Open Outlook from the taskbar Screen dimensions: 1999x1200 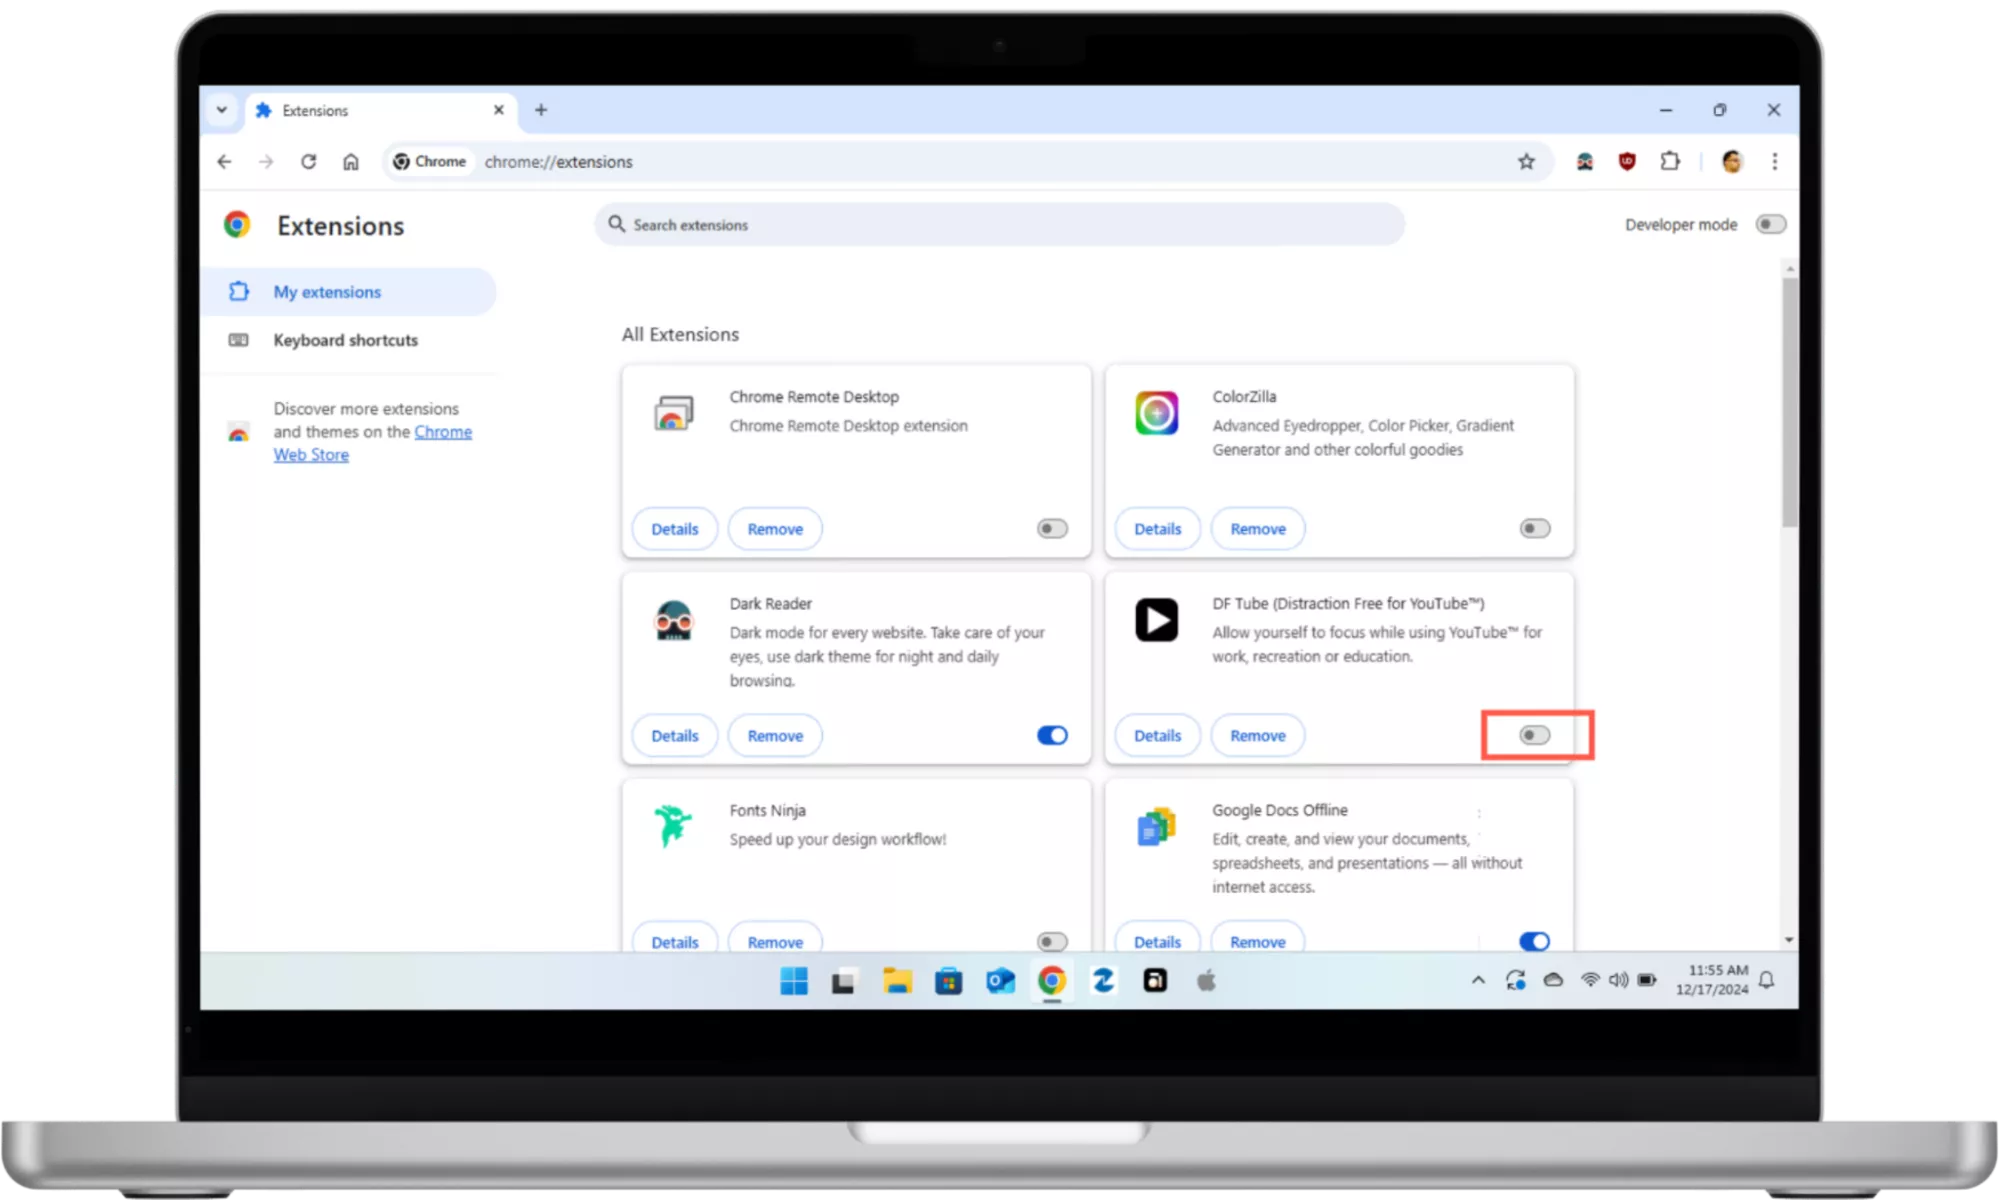coord(1000,981)
